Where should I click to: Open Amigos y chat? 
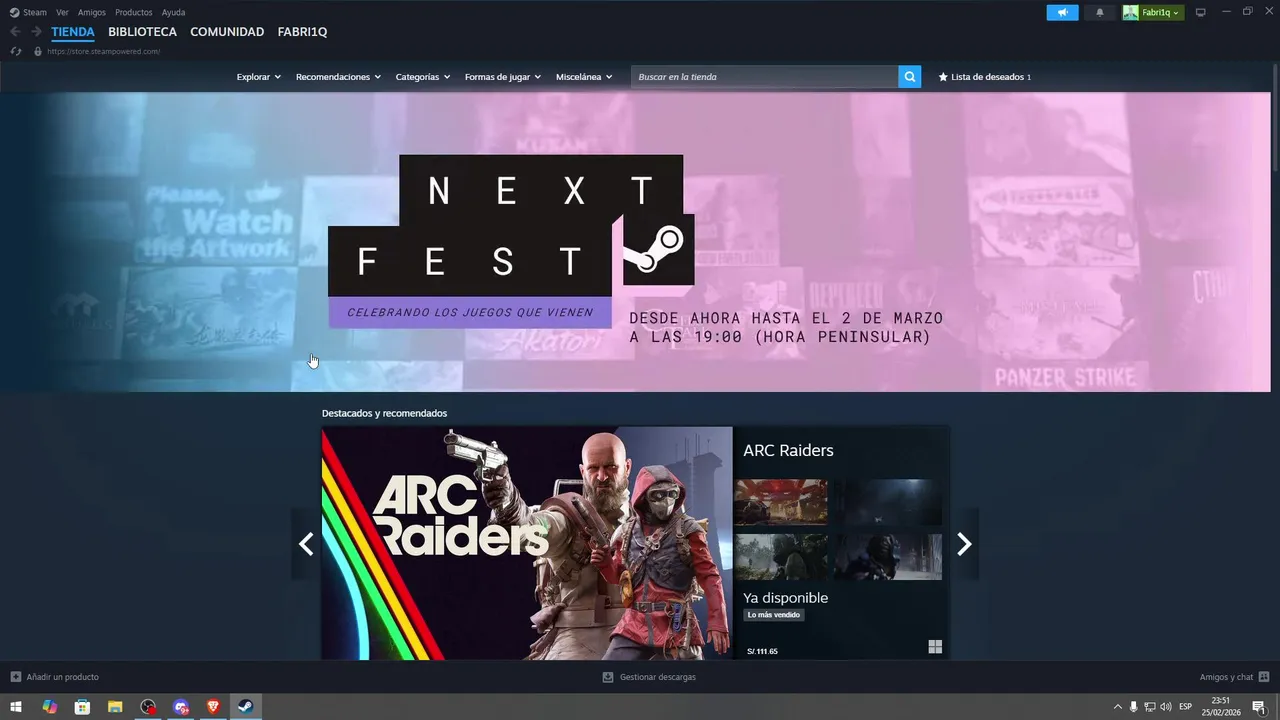click(x=1235, y=677)
